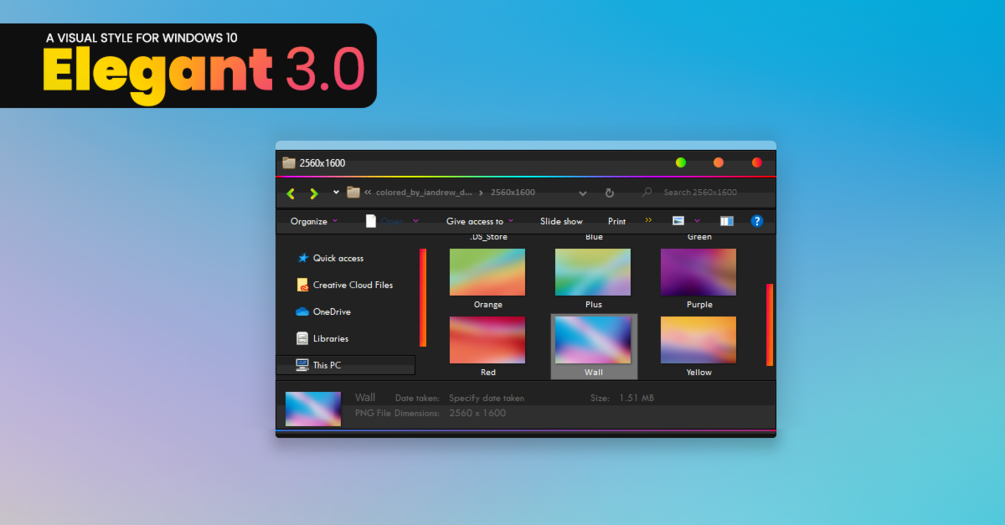Click the red close dot
The width and height of the screenshot is (1005, 525).
click(757, 163)
